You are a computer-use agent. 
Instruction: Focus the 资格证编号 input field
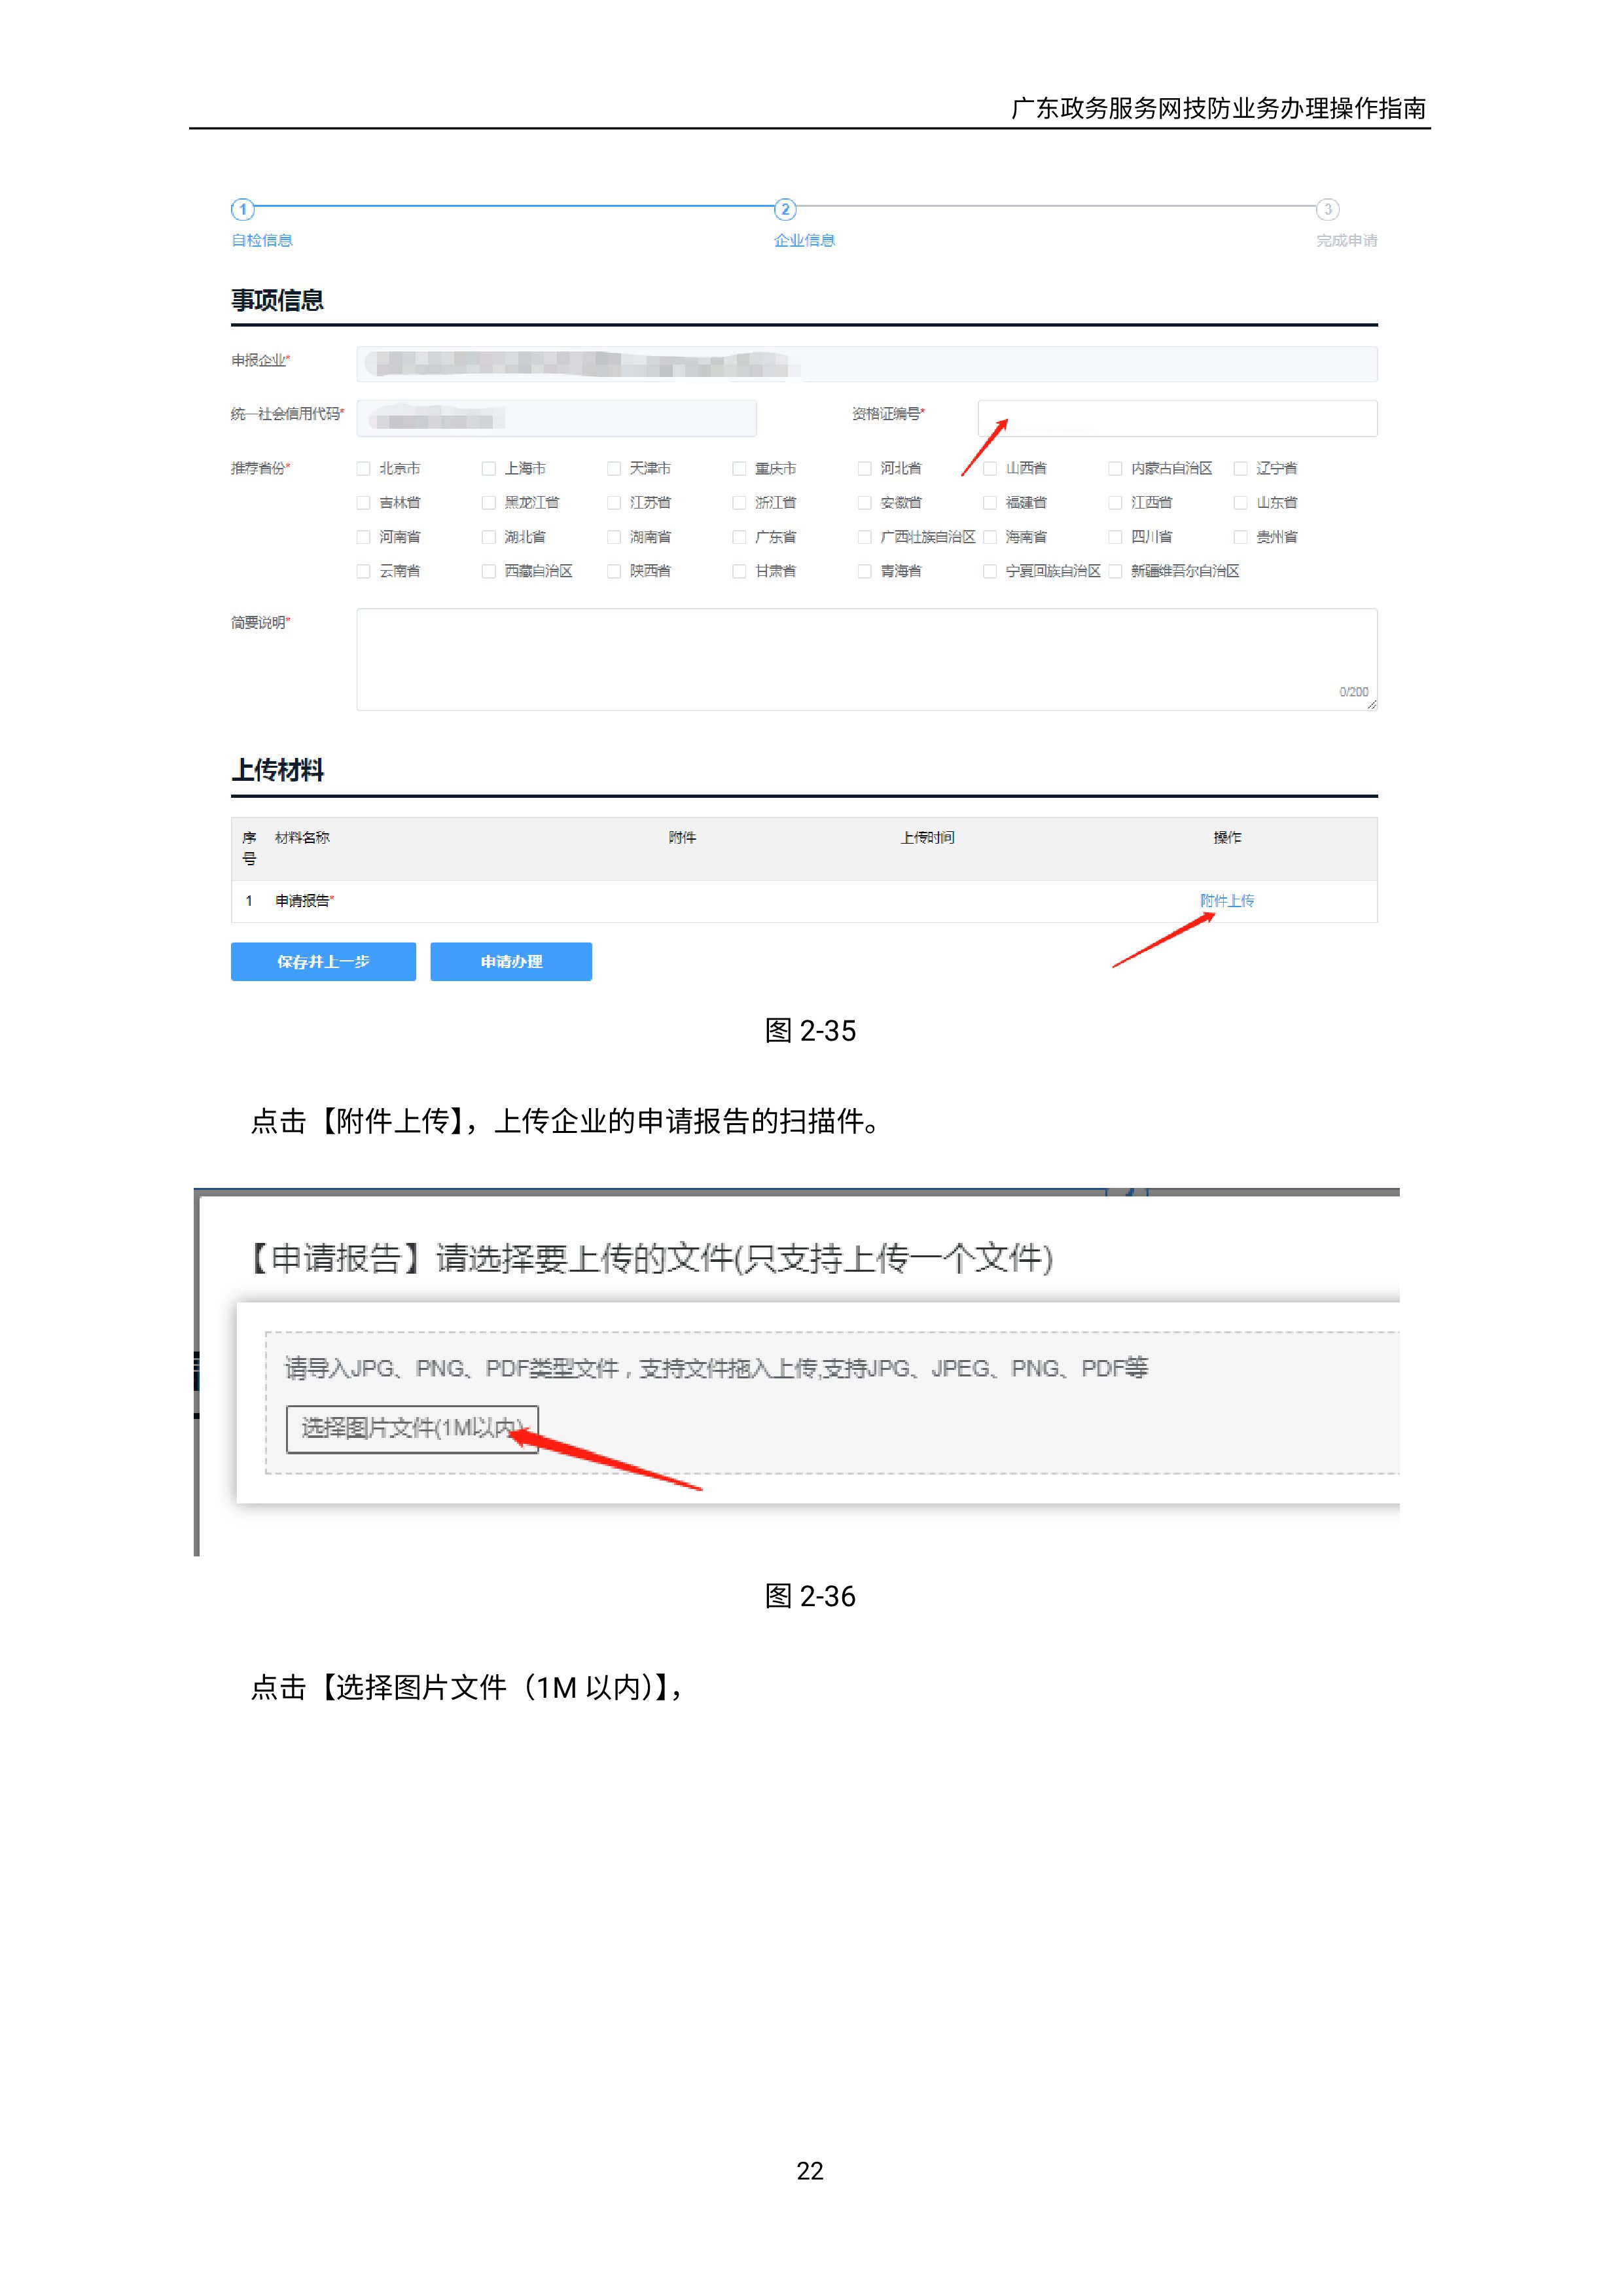1177,418
